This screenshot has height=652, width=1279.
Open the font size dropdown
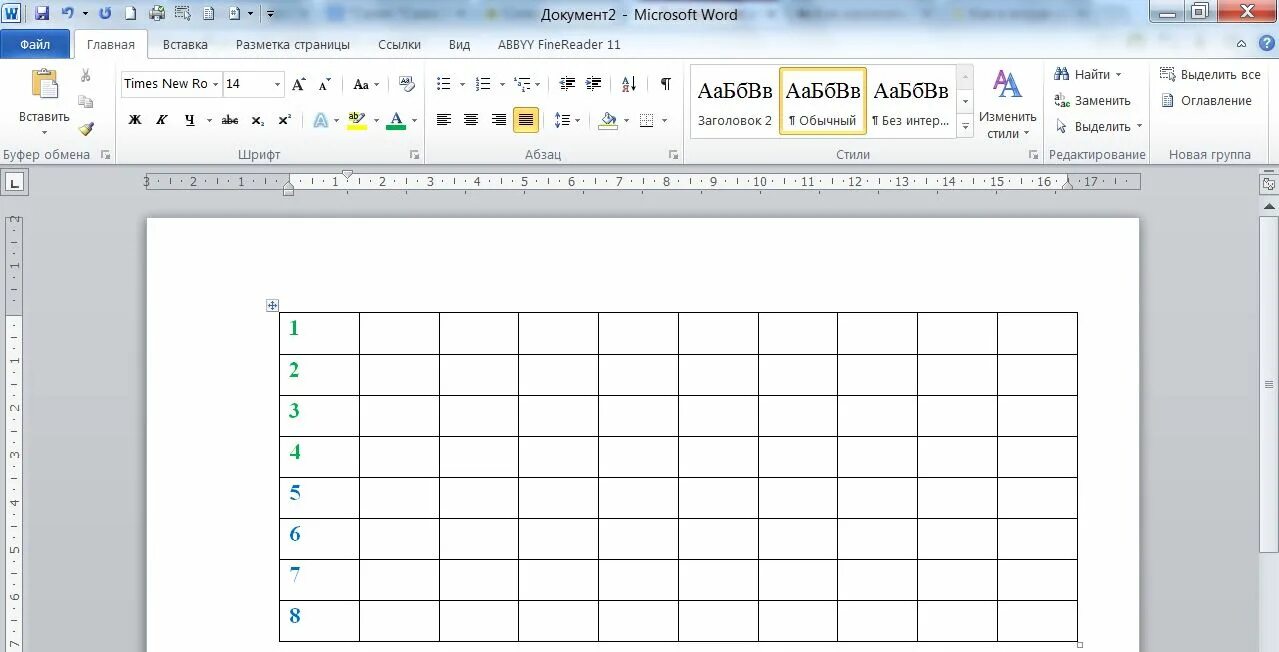click(x=278, y=84)
